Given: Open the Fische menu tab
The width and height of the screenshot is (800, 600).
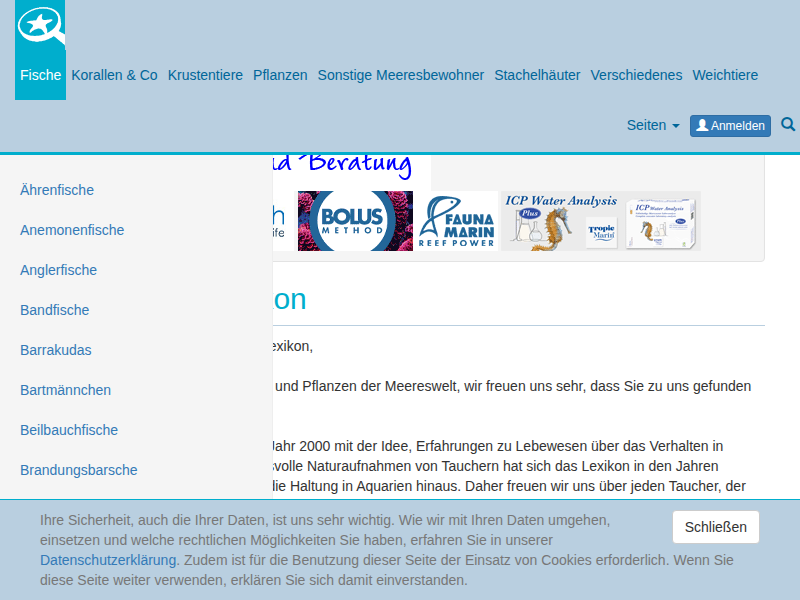Looking at the screenshot, I should tap(40, 75).
